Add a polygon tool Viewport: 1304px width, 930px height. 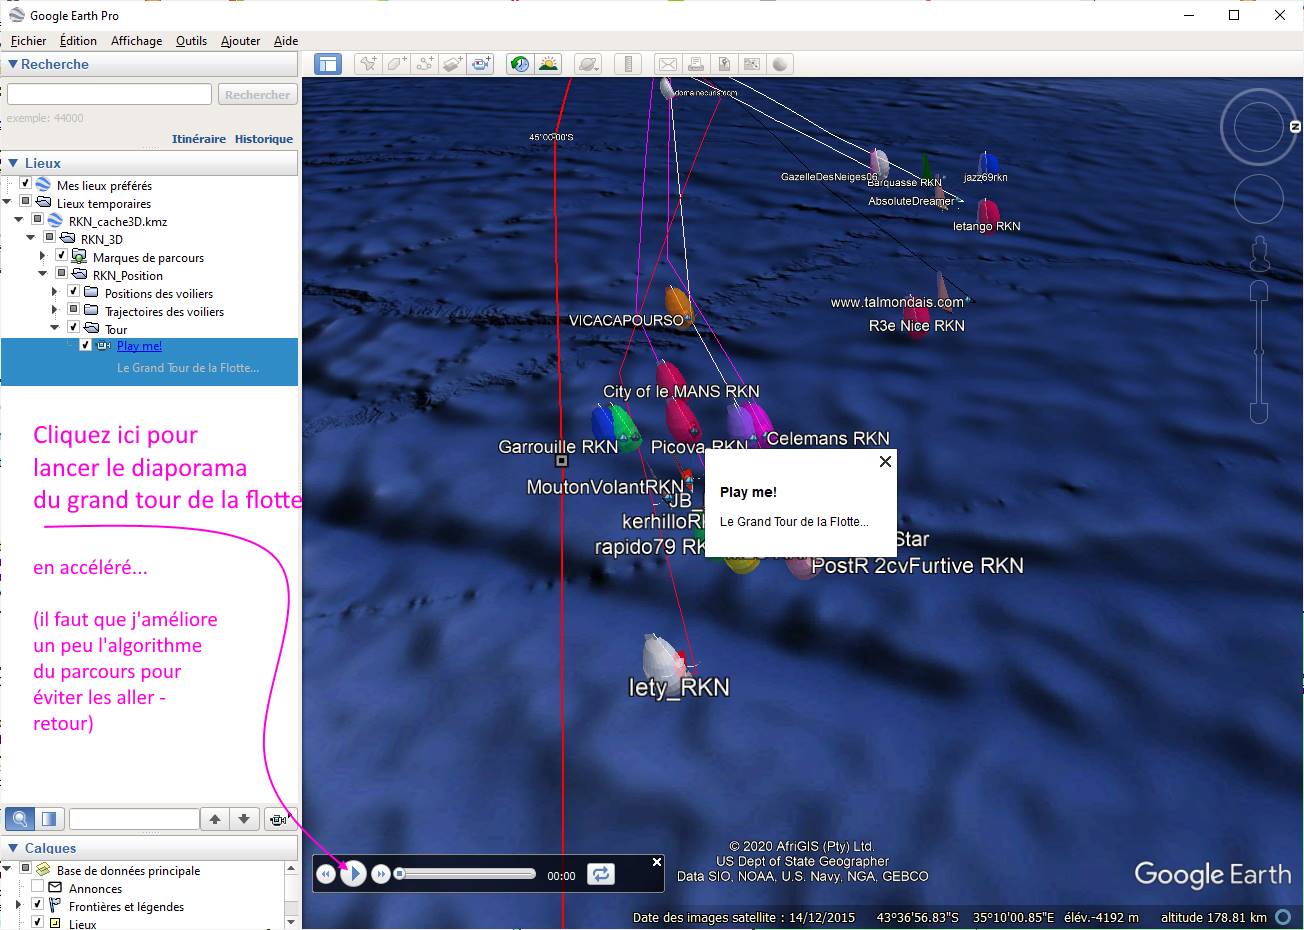(396, 64)
